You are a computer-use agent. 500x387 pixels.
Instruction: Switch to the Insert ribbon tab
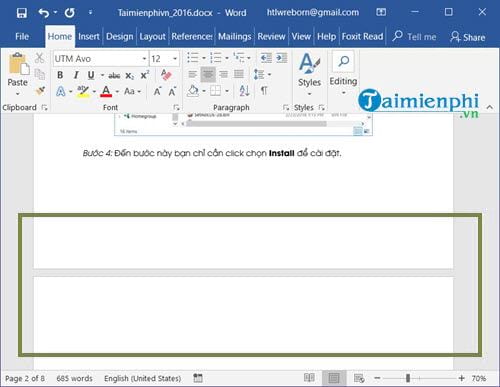tap(89, 36)
